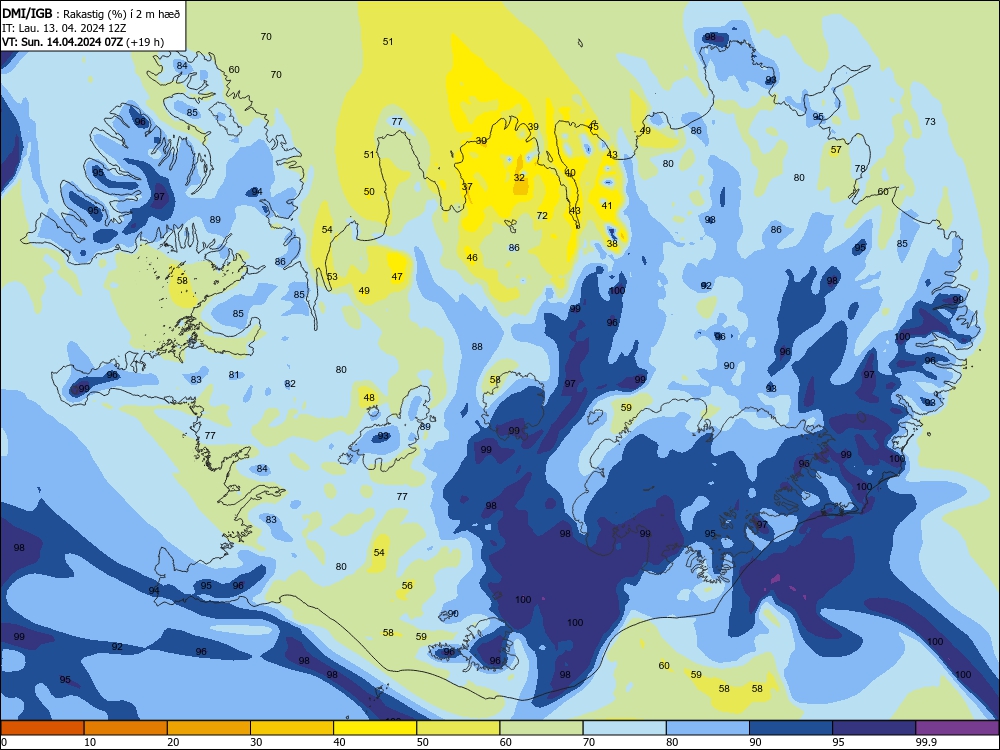Click the orange 10–20 legend swatch
Viewport: 1000px width, 750px height.
[126, 728]
